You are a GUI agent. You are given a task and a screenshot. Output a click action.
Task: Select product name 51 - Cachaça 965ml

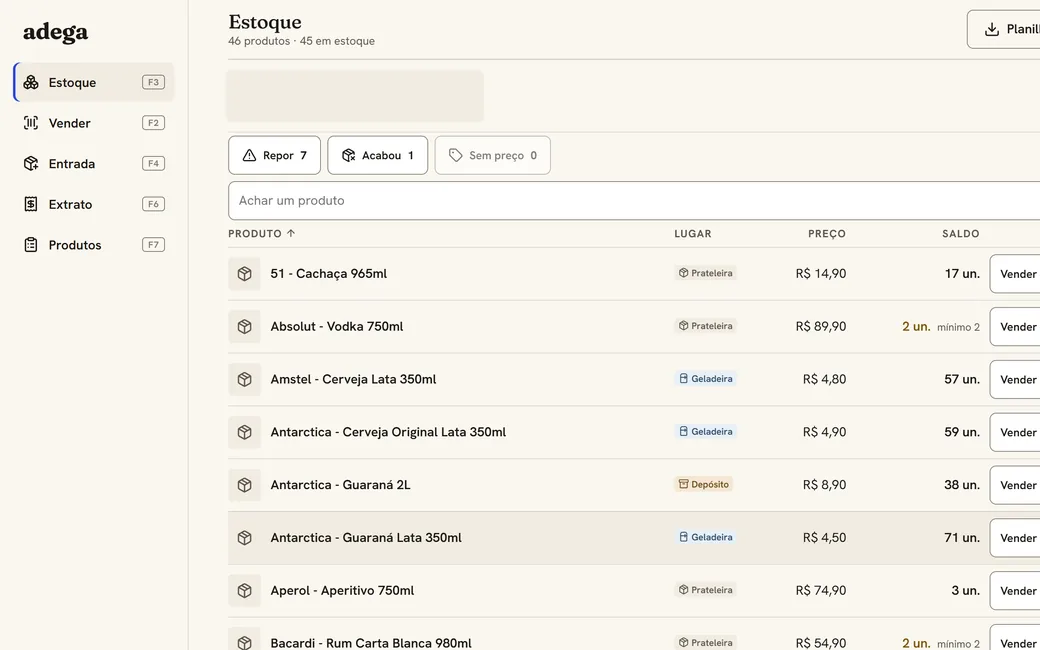point(328,273)
